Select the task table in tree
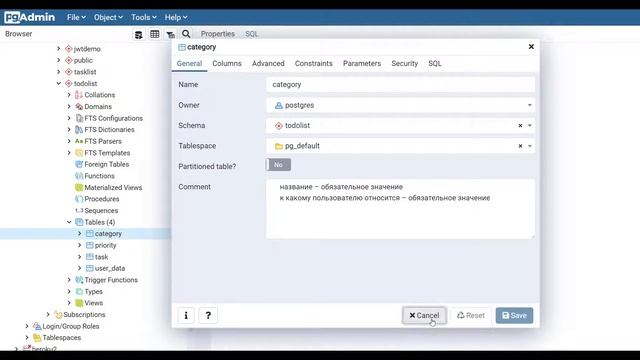This screenshot has width=640, height=360. pyautogui.click(x=101, y=257)
